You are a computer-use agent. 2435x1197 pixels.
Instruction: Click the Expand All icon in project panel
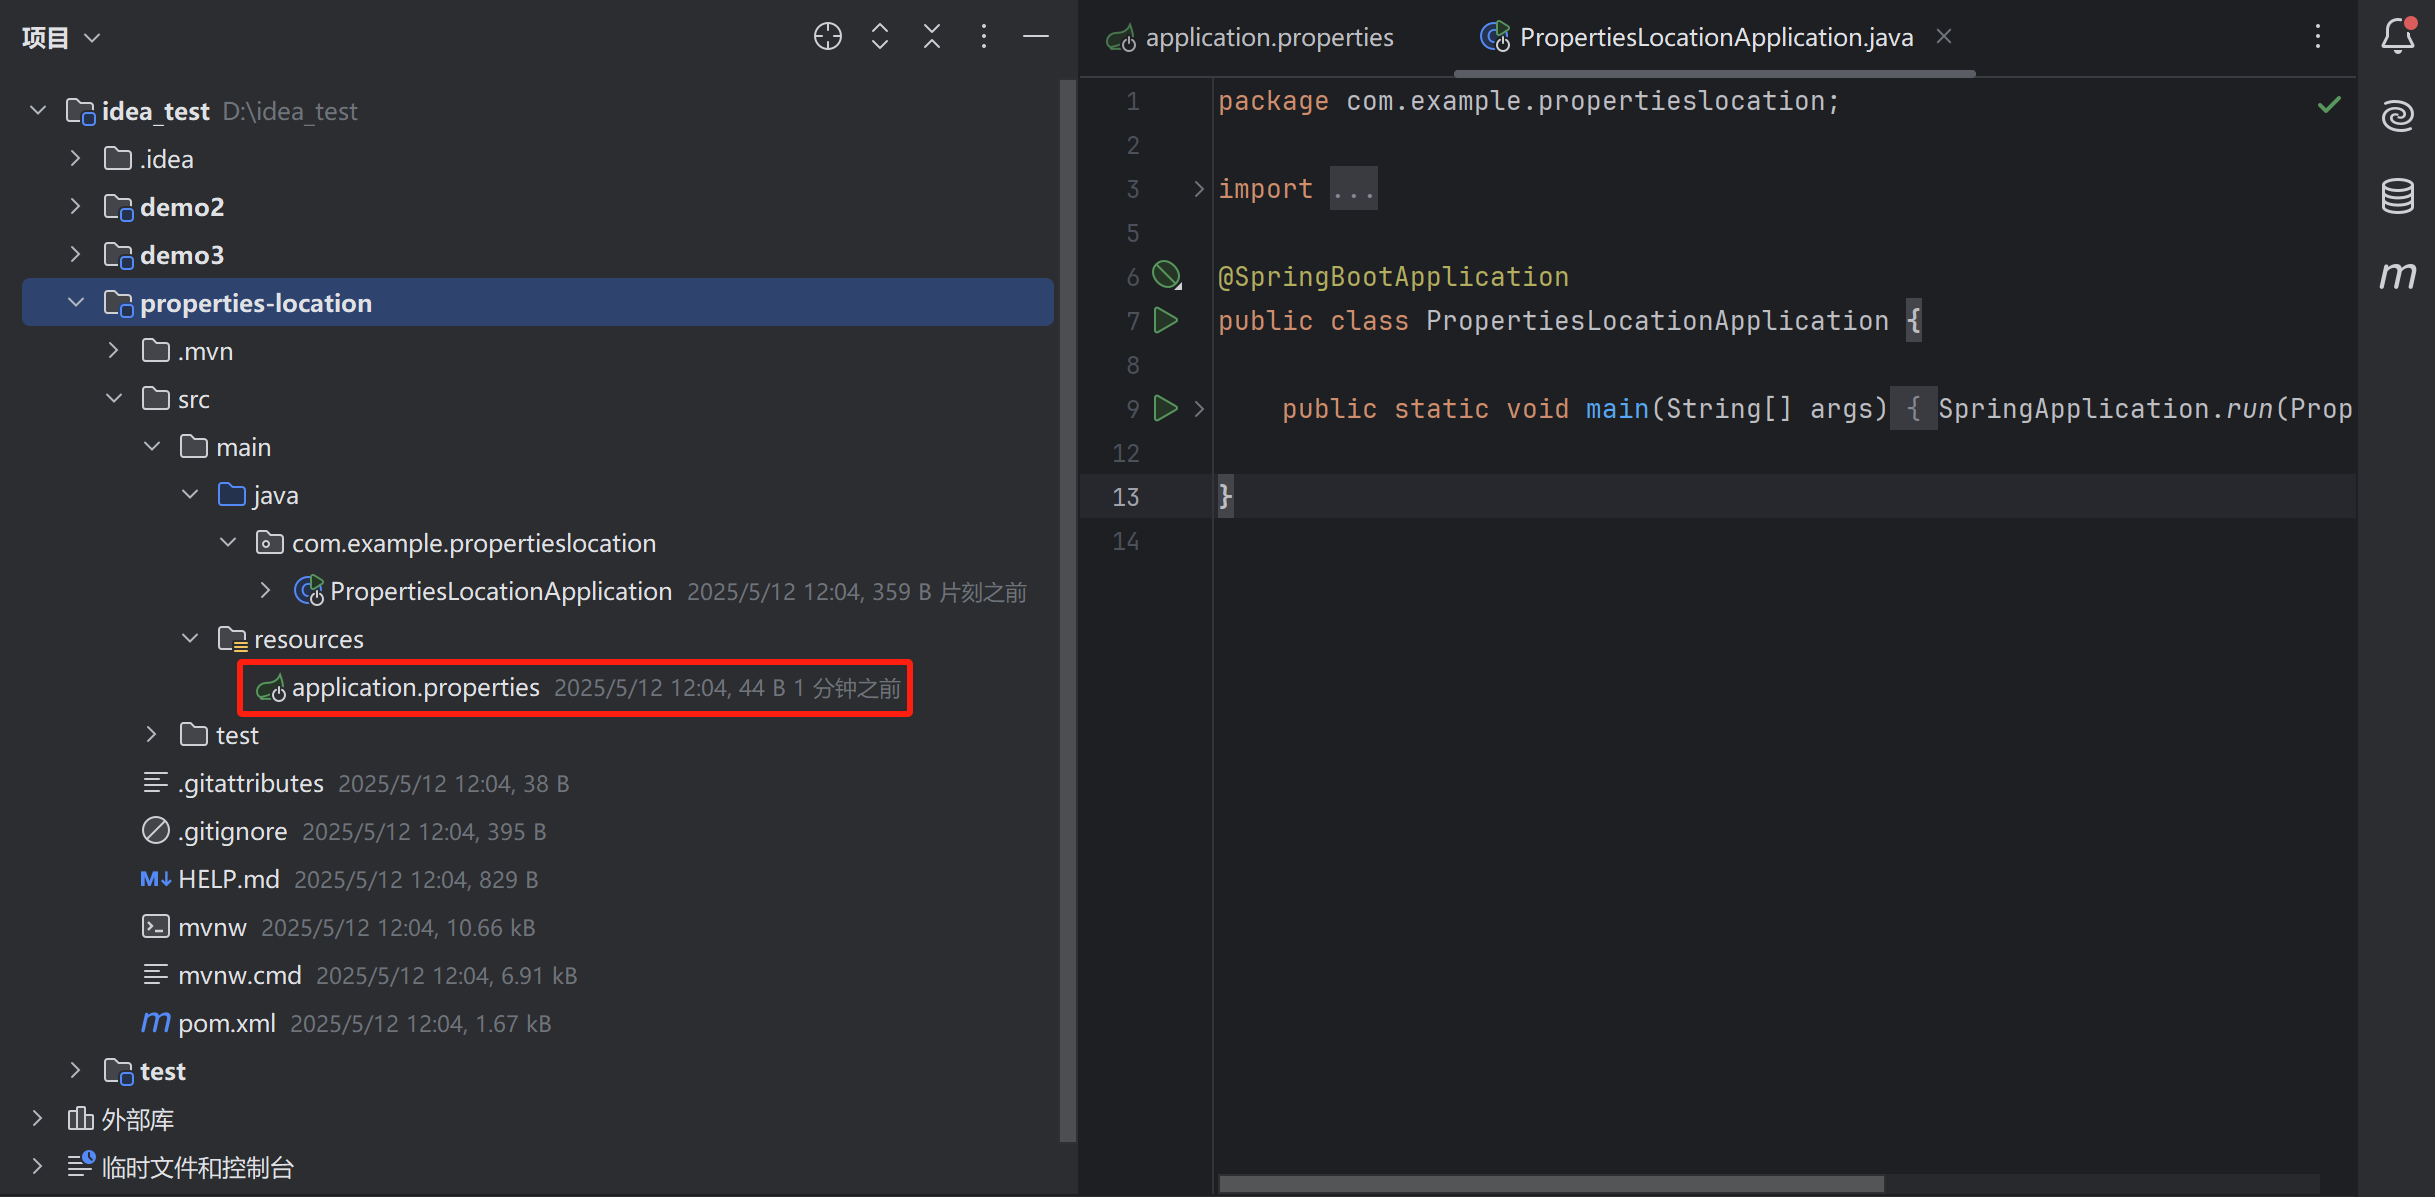[x=880, y=37]
